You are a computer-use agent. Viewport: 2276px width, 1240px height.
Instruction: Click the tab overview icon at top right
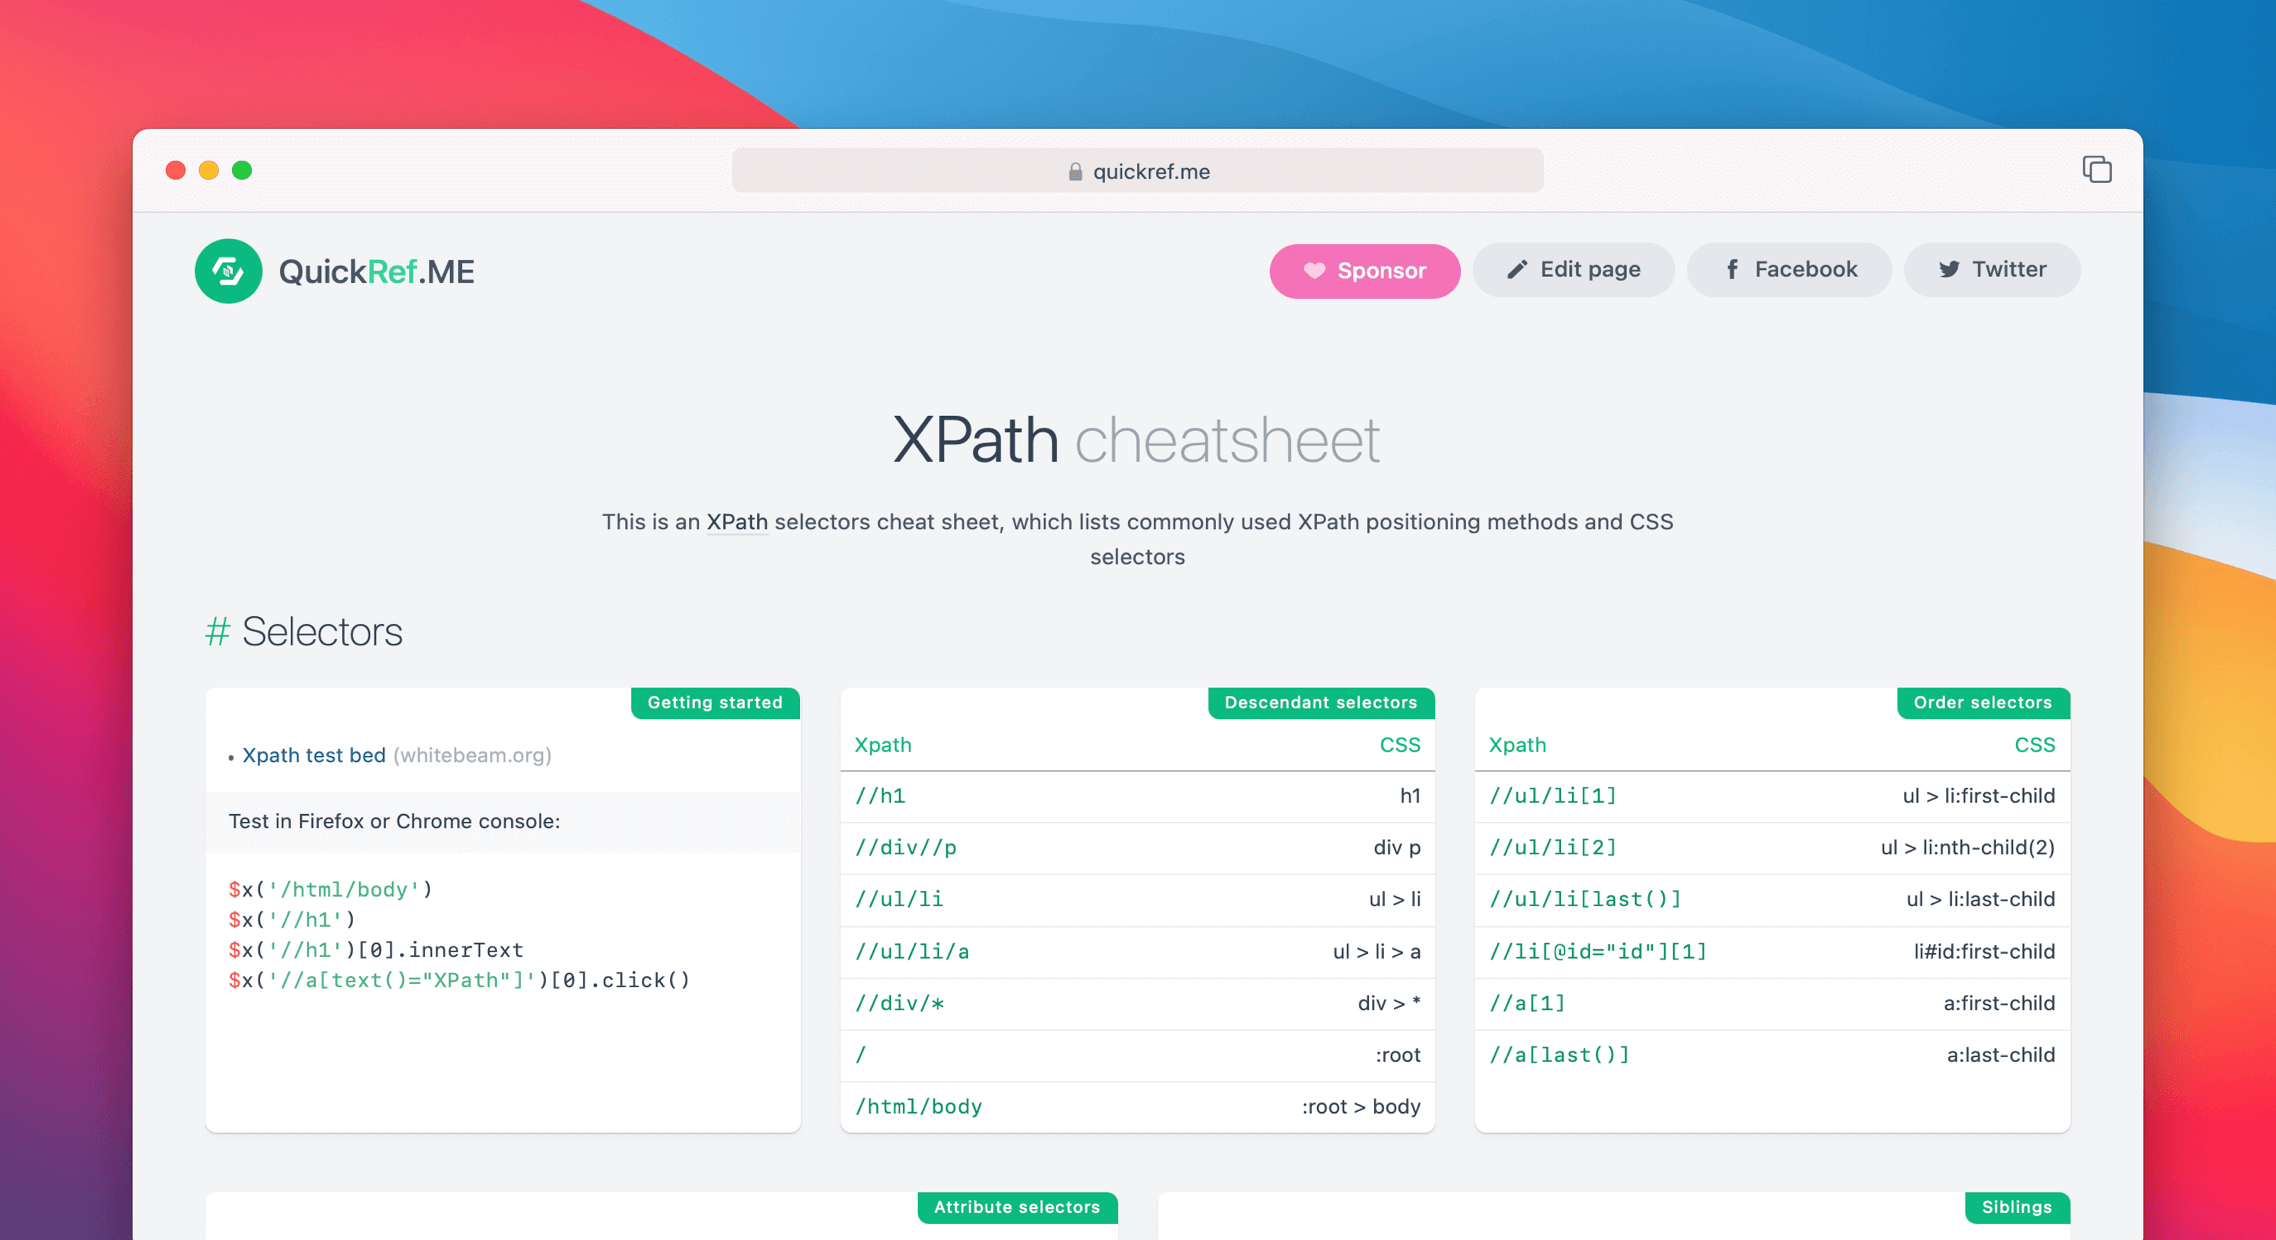(x=2097, y=169)
